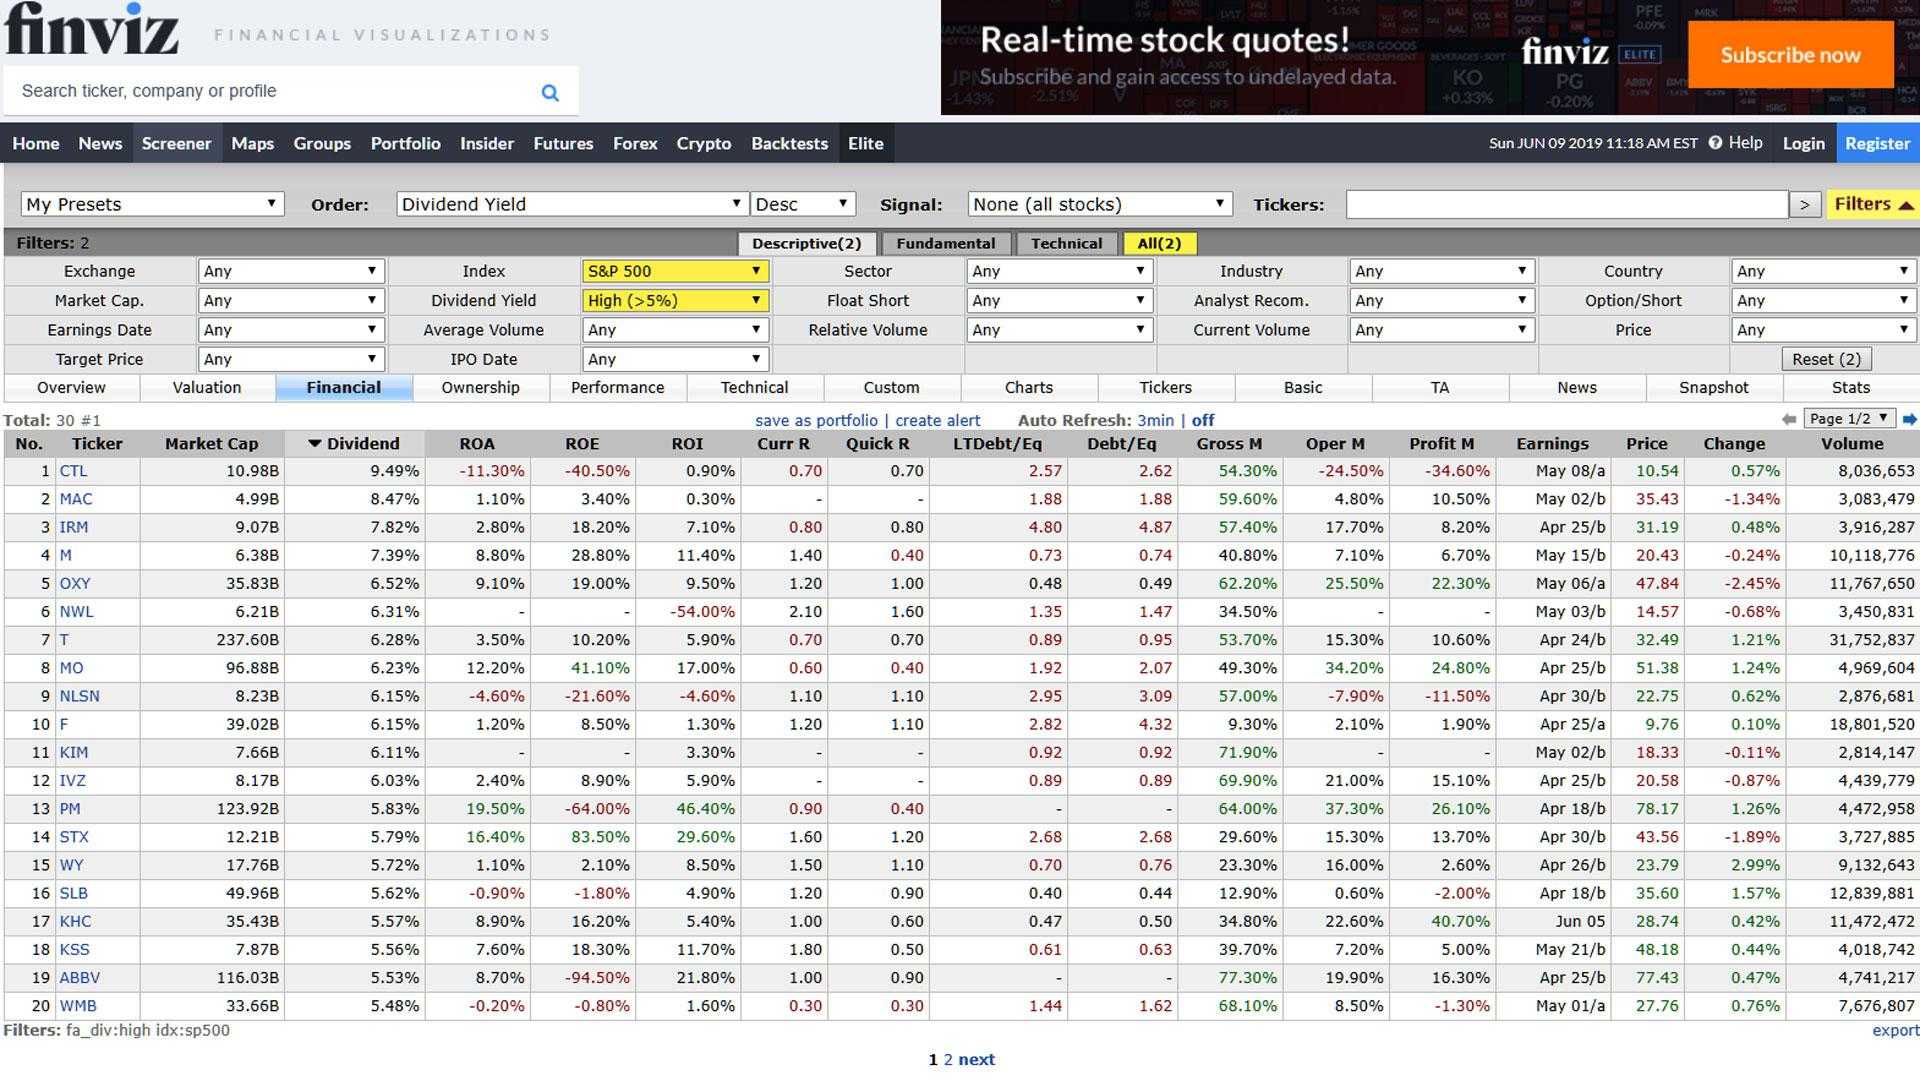Click the tickers go arrow button

point(1804,204)
